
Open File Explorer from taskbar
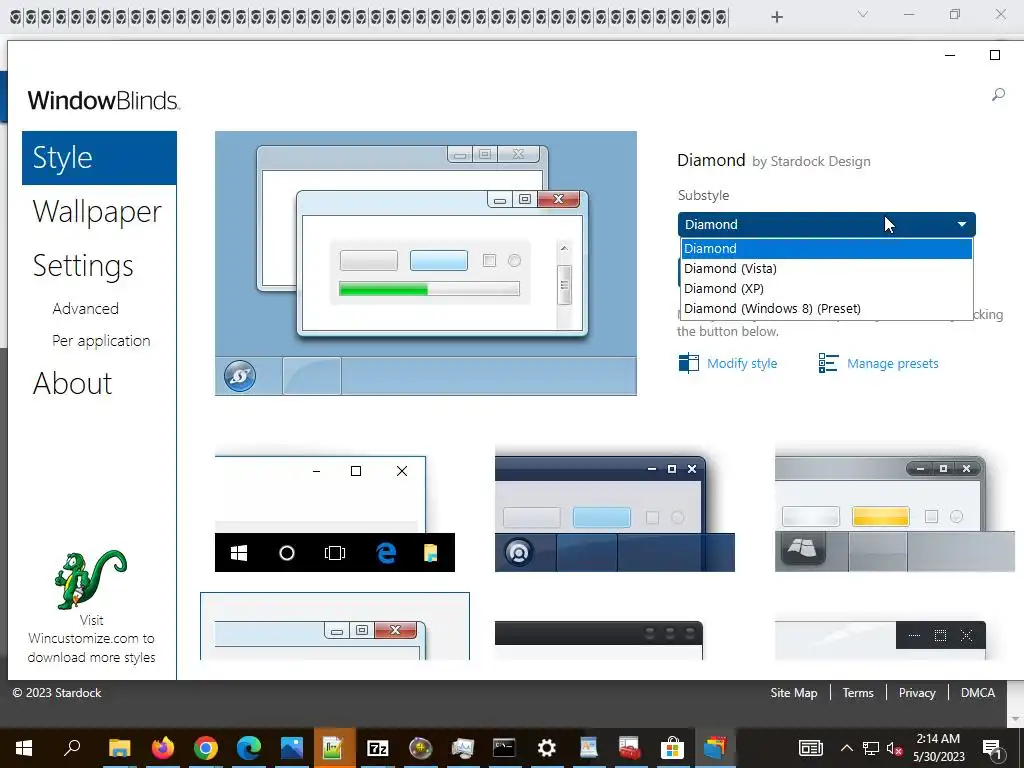tap(120, 748)
